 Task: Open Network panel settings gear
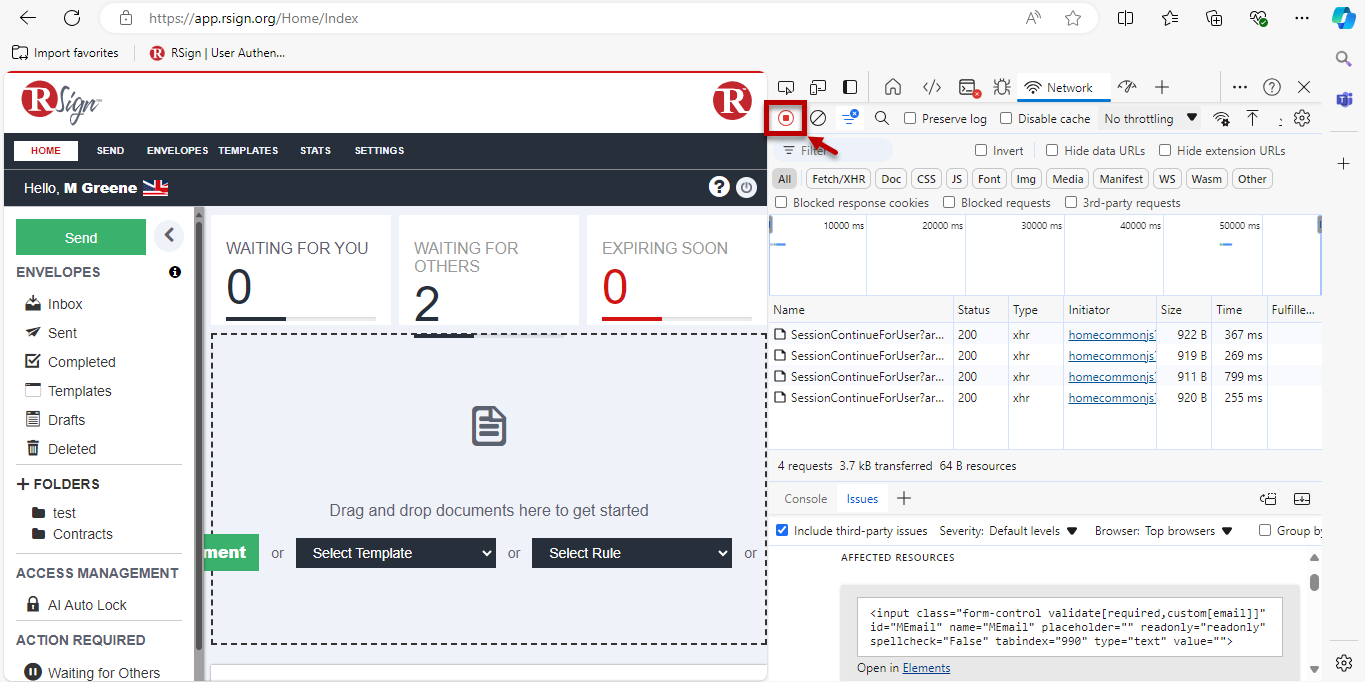pos(1301,118)
